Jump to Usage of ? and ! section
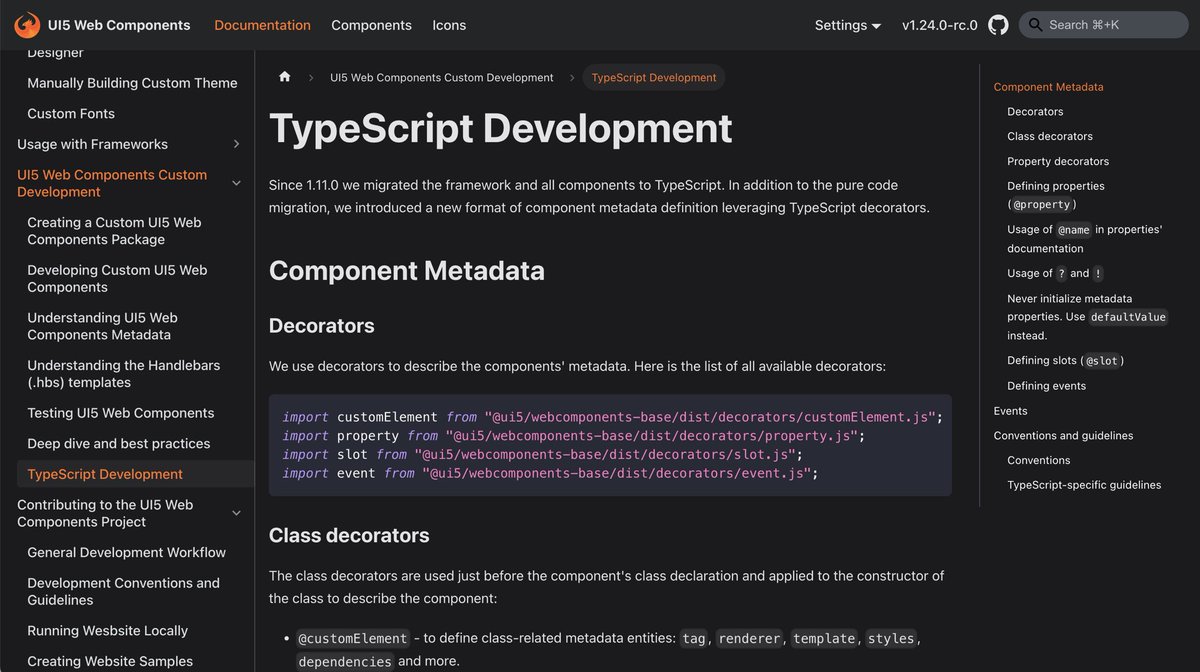Viewport: 1200px width, 672px height. [1055, 273]
